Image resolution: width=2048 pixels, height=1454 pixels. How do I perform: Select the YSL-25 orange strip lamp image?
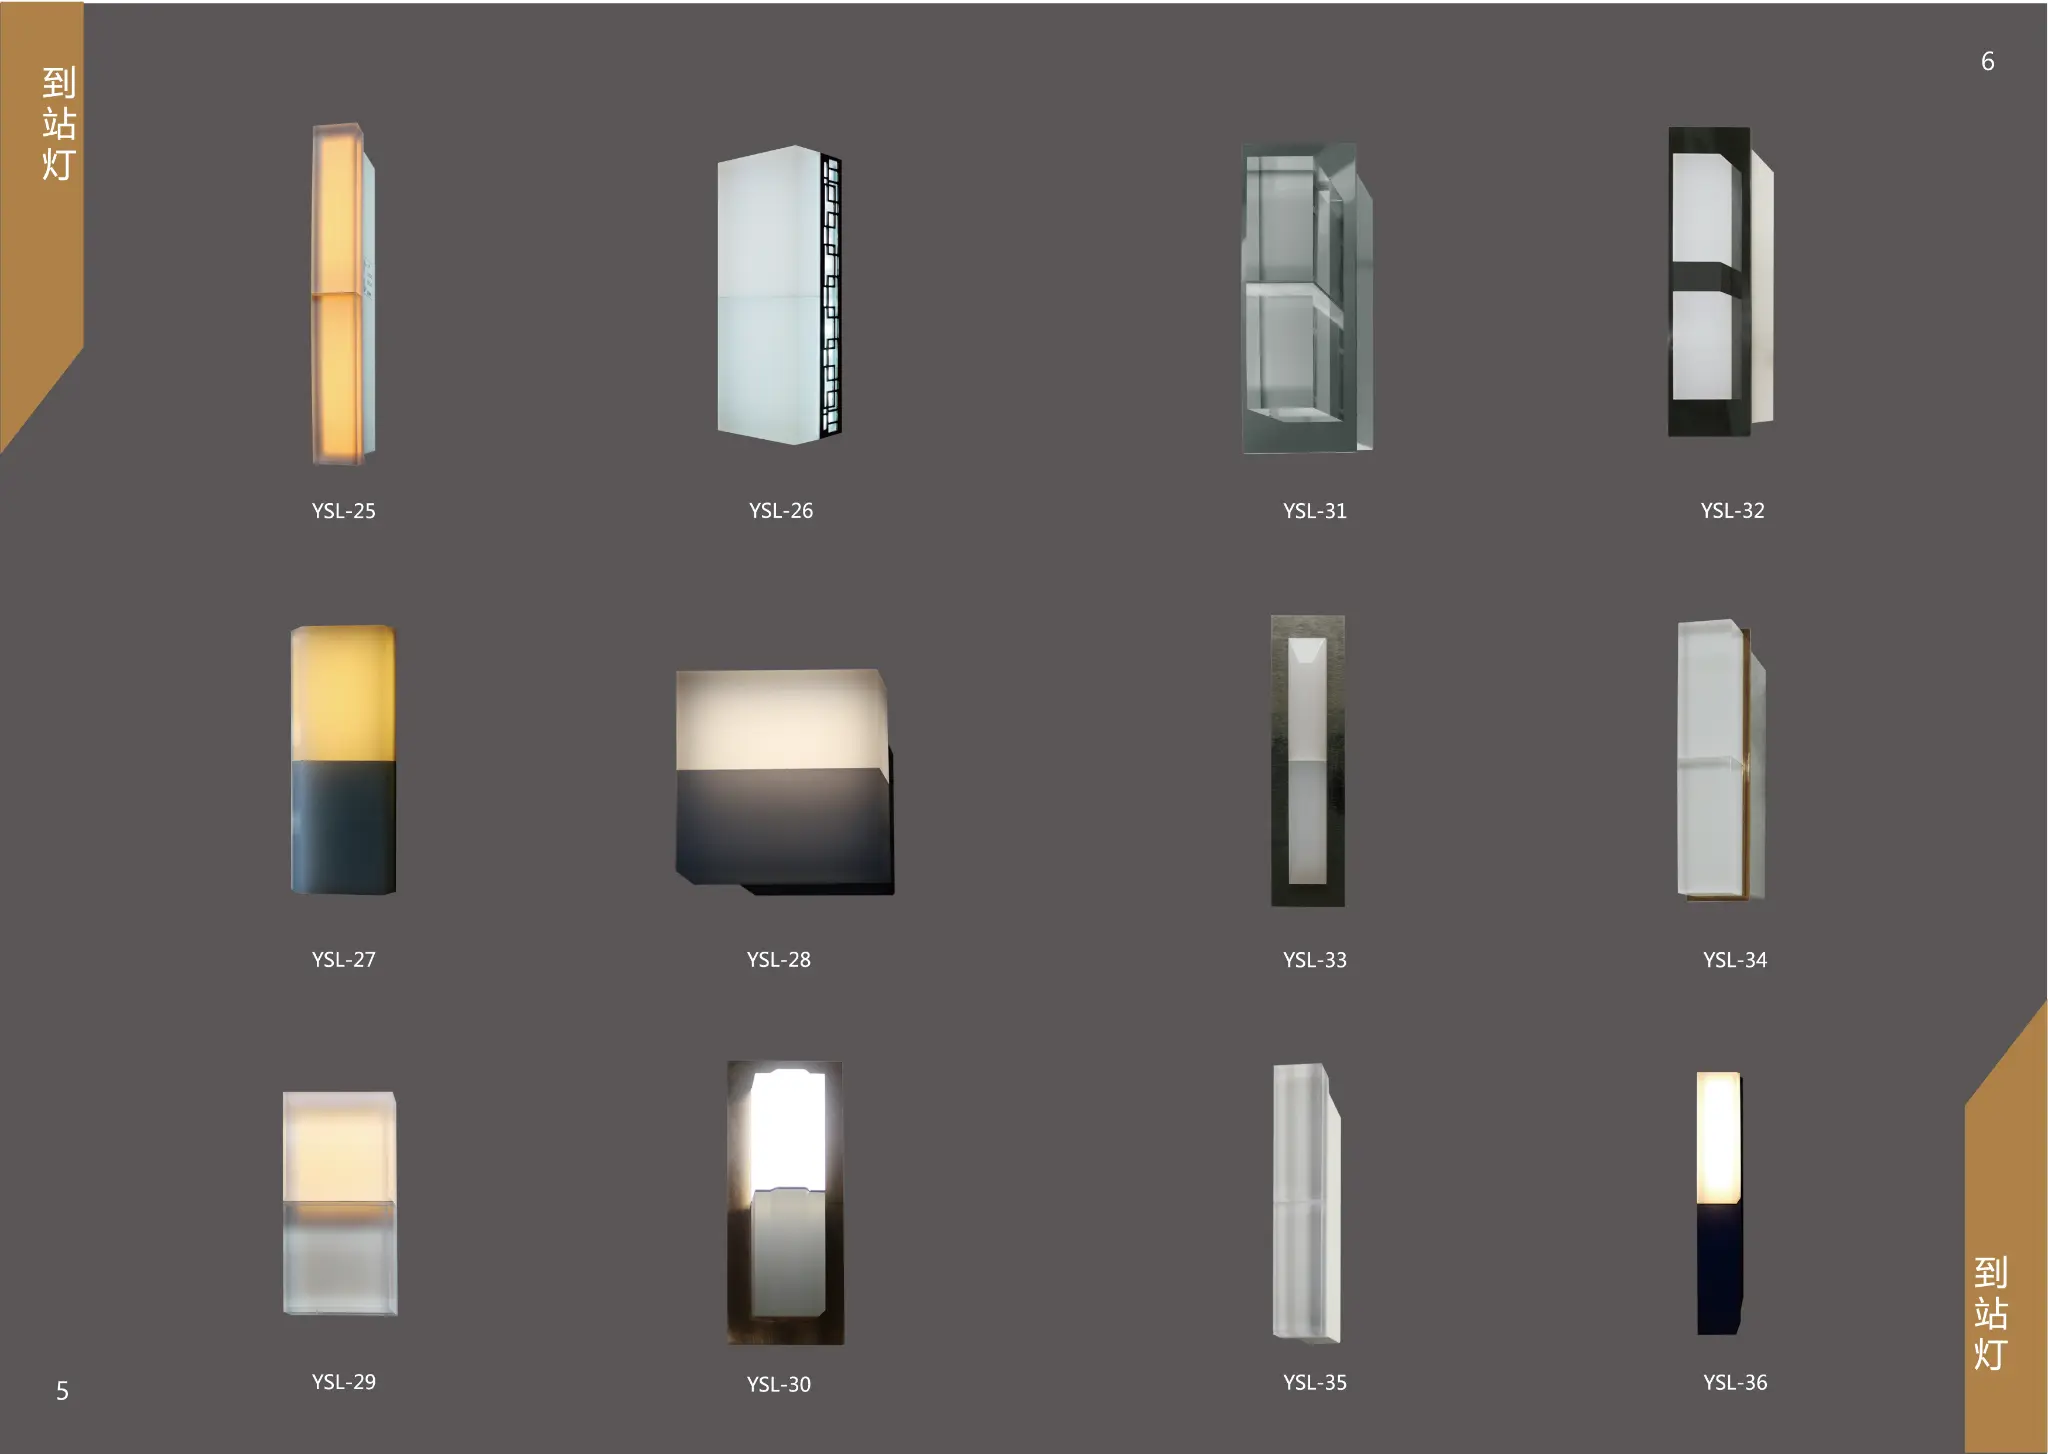[x=342, y=290]
